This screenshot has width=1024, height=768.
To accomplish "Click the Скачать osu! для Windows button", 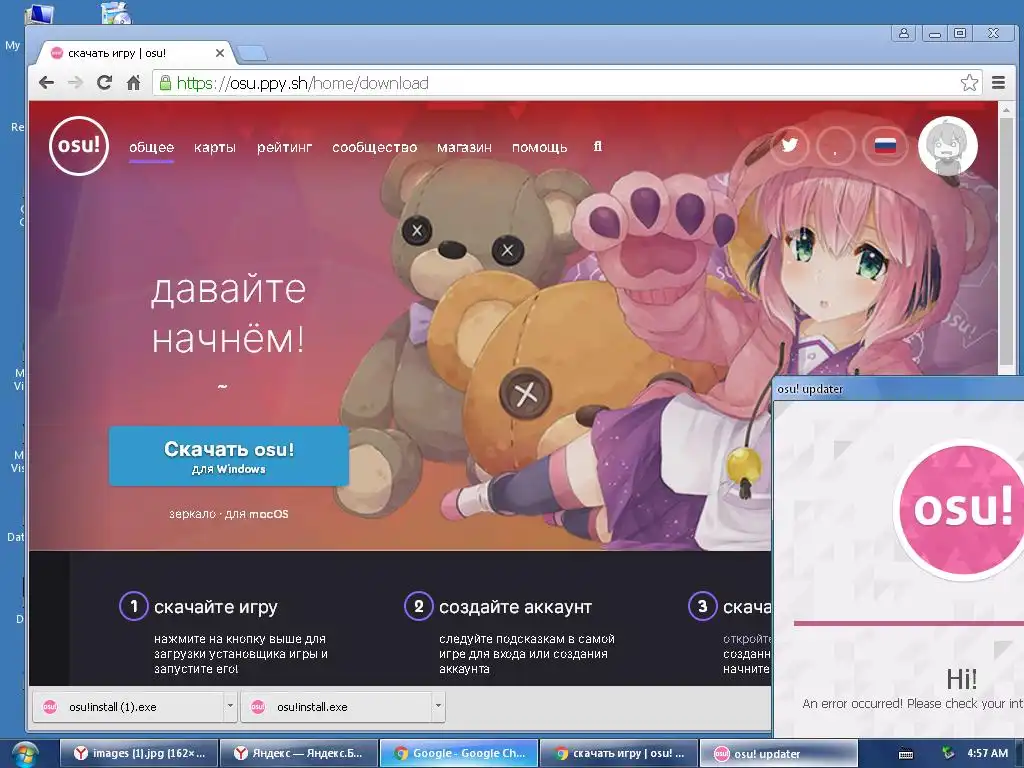I will 229,456.
